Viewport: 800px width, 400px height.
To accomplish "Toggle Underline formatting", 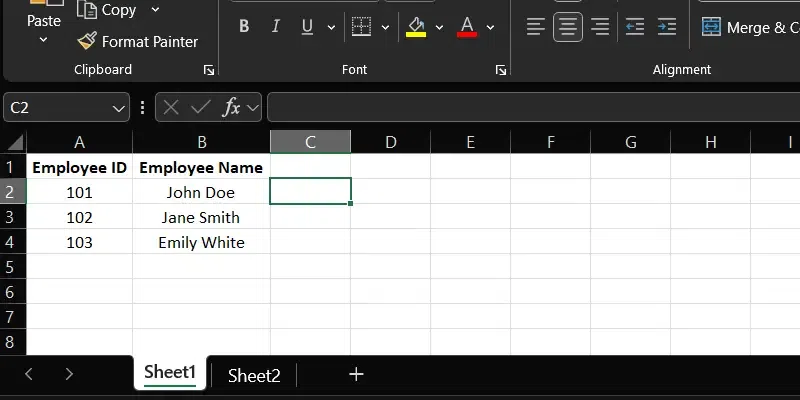I will (307, 27).
